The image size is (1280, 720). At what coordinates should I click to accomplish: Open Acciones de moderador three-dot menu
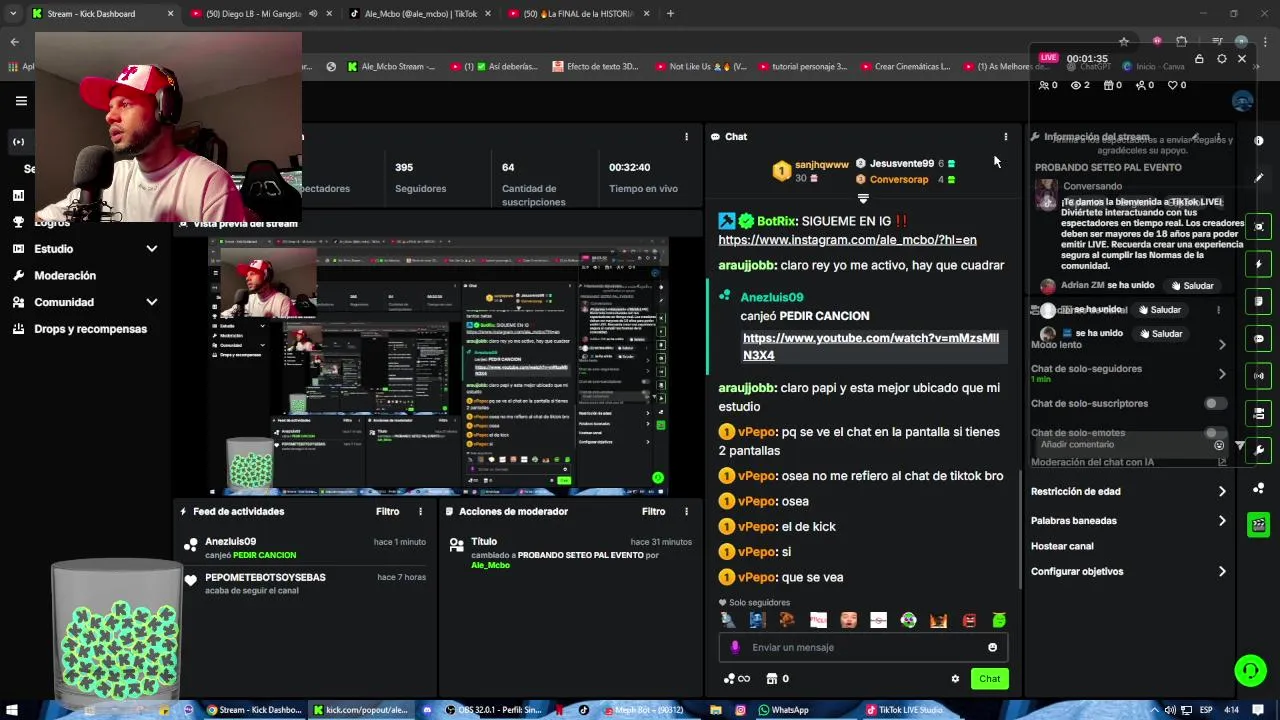[686, 511]
